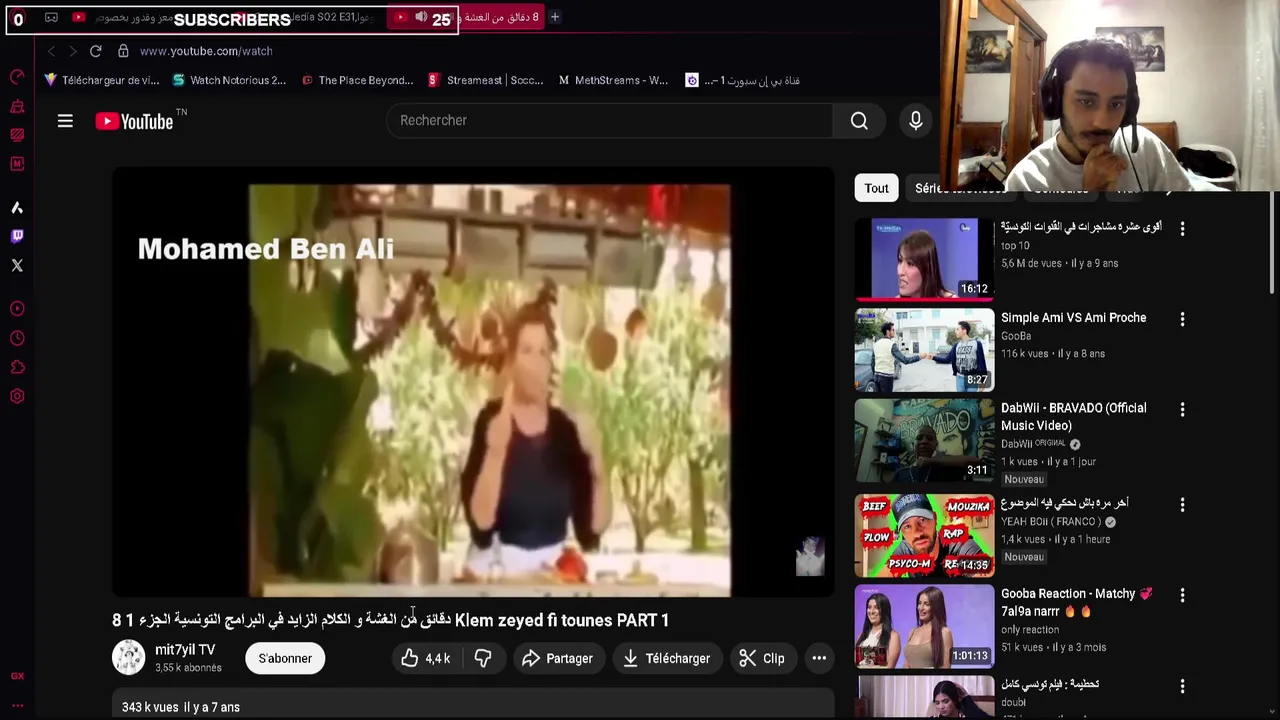Start voice search with the microphone
The image size is (1280, 720).
[916, 121]
